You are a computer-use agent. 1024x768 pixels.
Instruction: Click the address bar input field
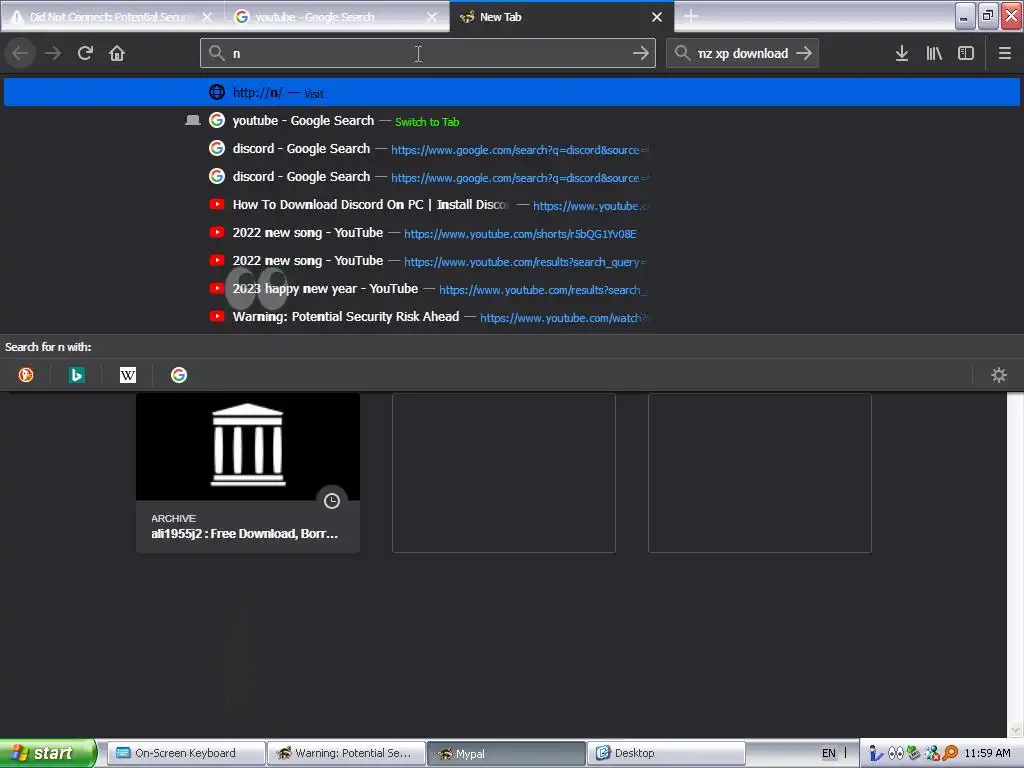tap(428, 53)
